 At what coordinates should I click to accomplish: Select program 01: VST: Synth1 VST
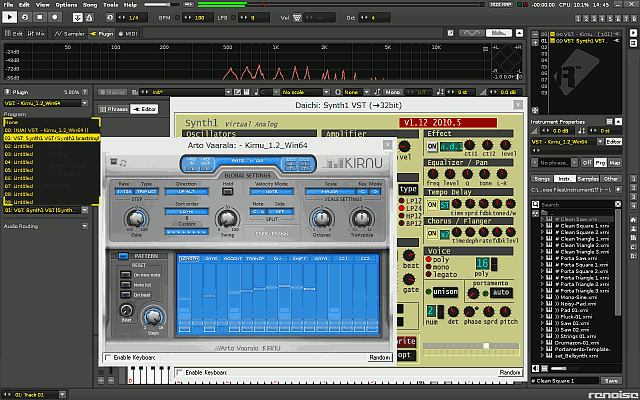click(x=52, y=138)
